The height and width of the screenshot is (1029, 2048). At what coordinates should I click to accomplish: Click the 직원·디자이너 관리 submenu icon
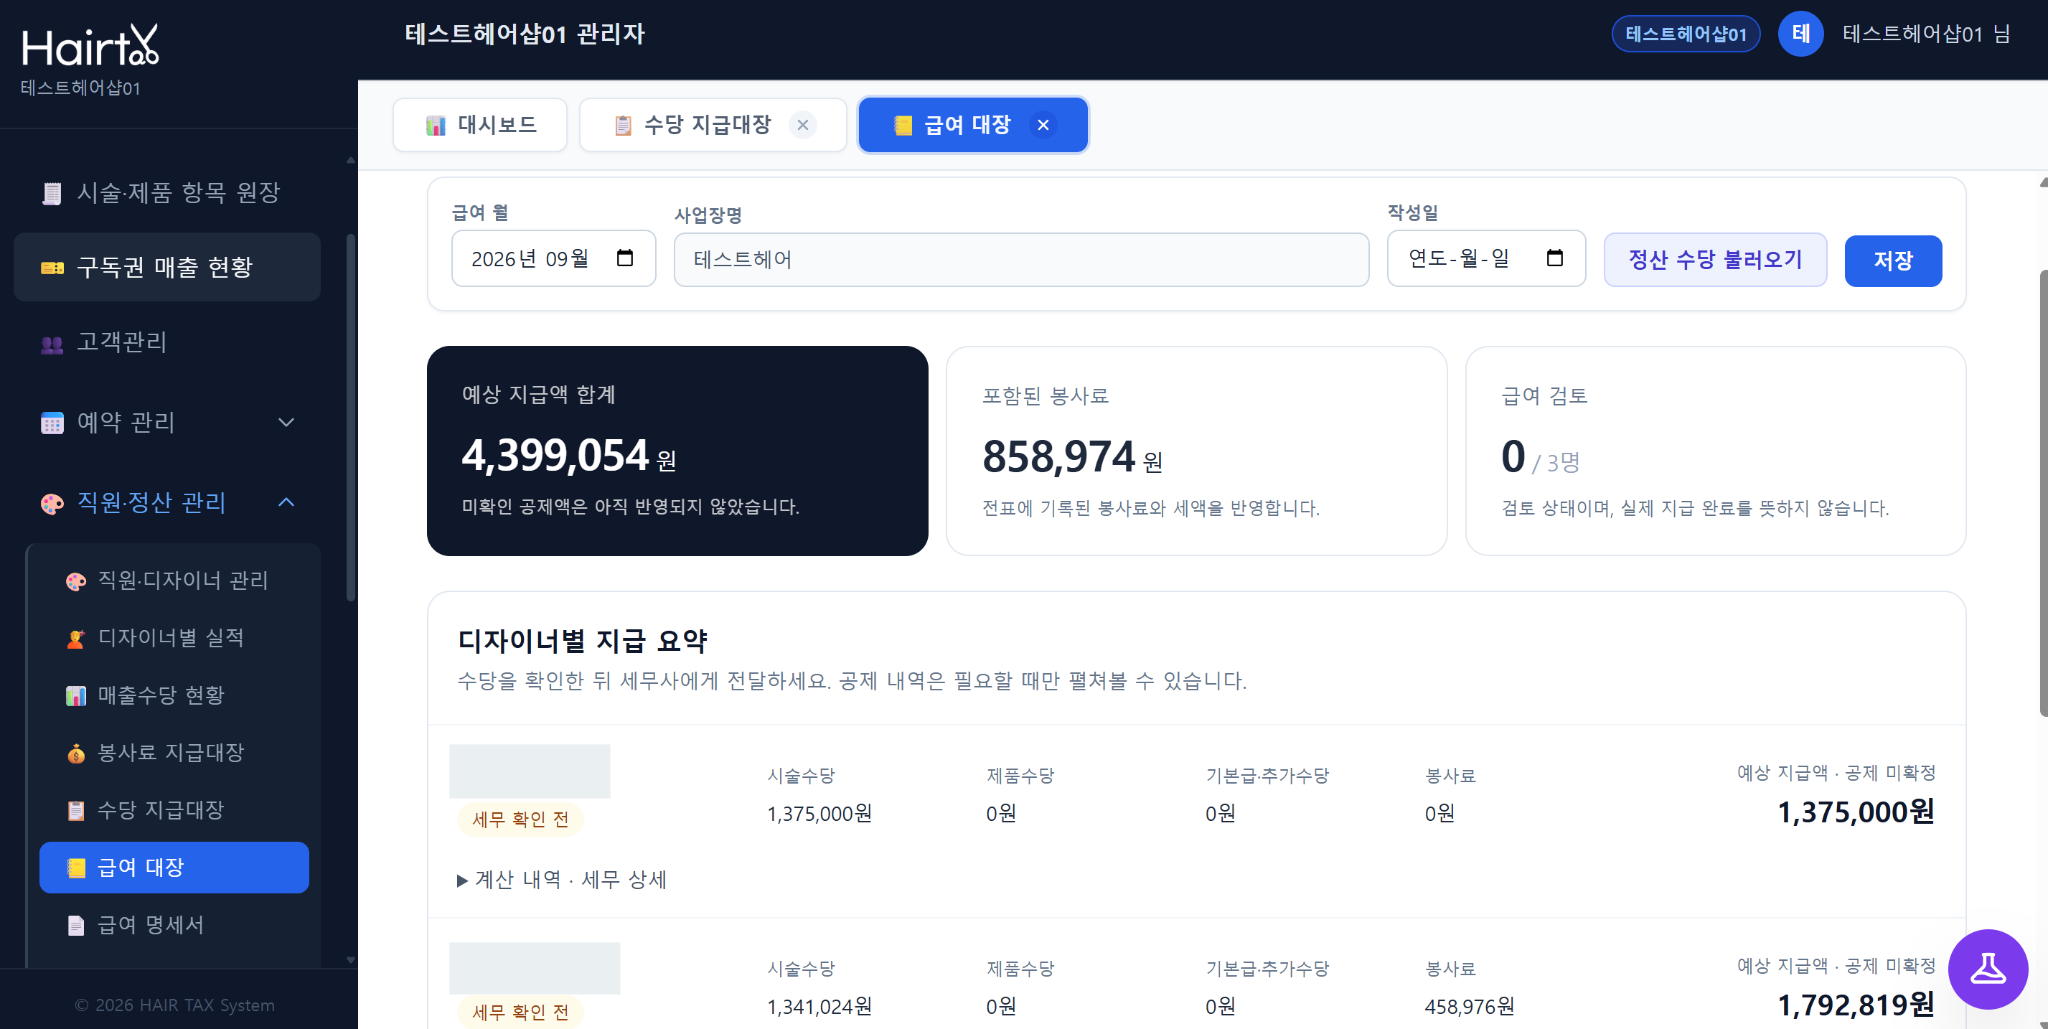(76, 581)
